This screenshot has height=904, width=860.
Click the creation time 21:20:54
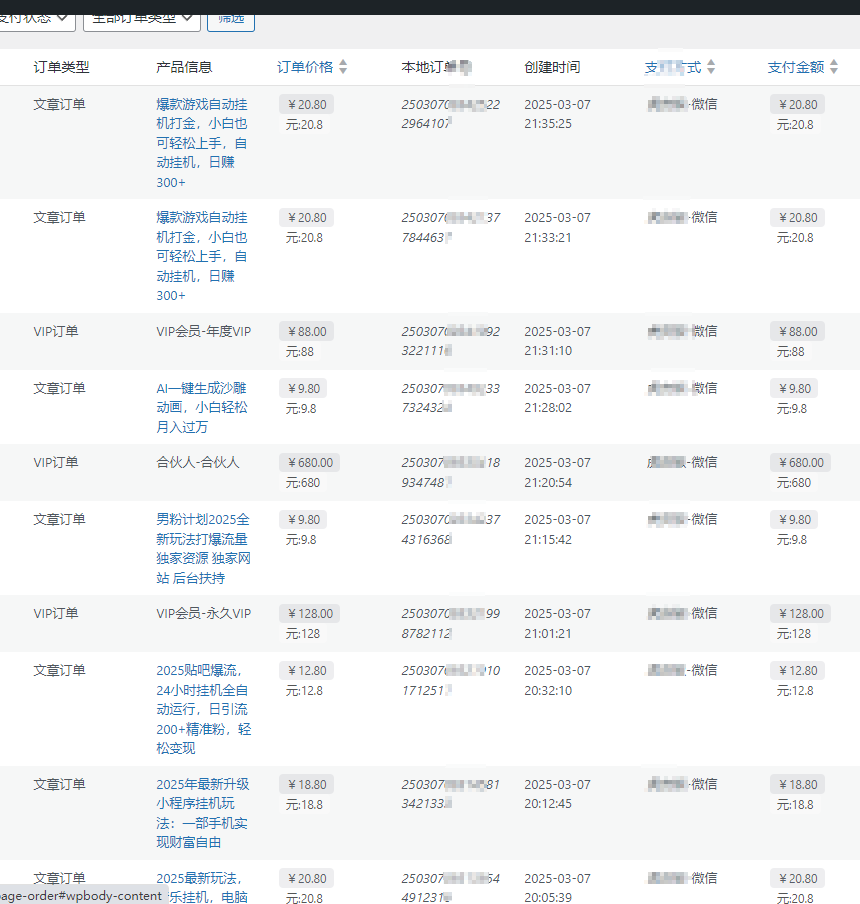[x=548, y=483]
